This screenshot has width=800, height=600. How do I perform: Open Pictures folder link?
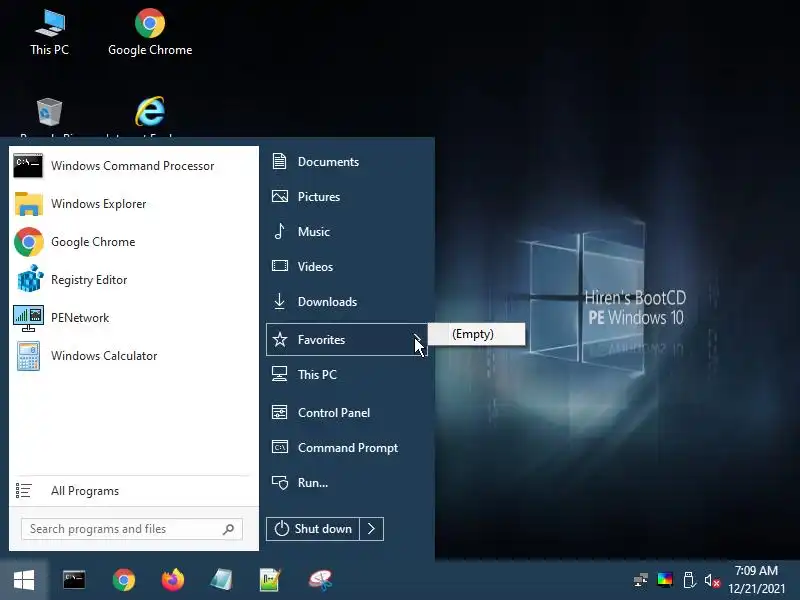point(347,196)
